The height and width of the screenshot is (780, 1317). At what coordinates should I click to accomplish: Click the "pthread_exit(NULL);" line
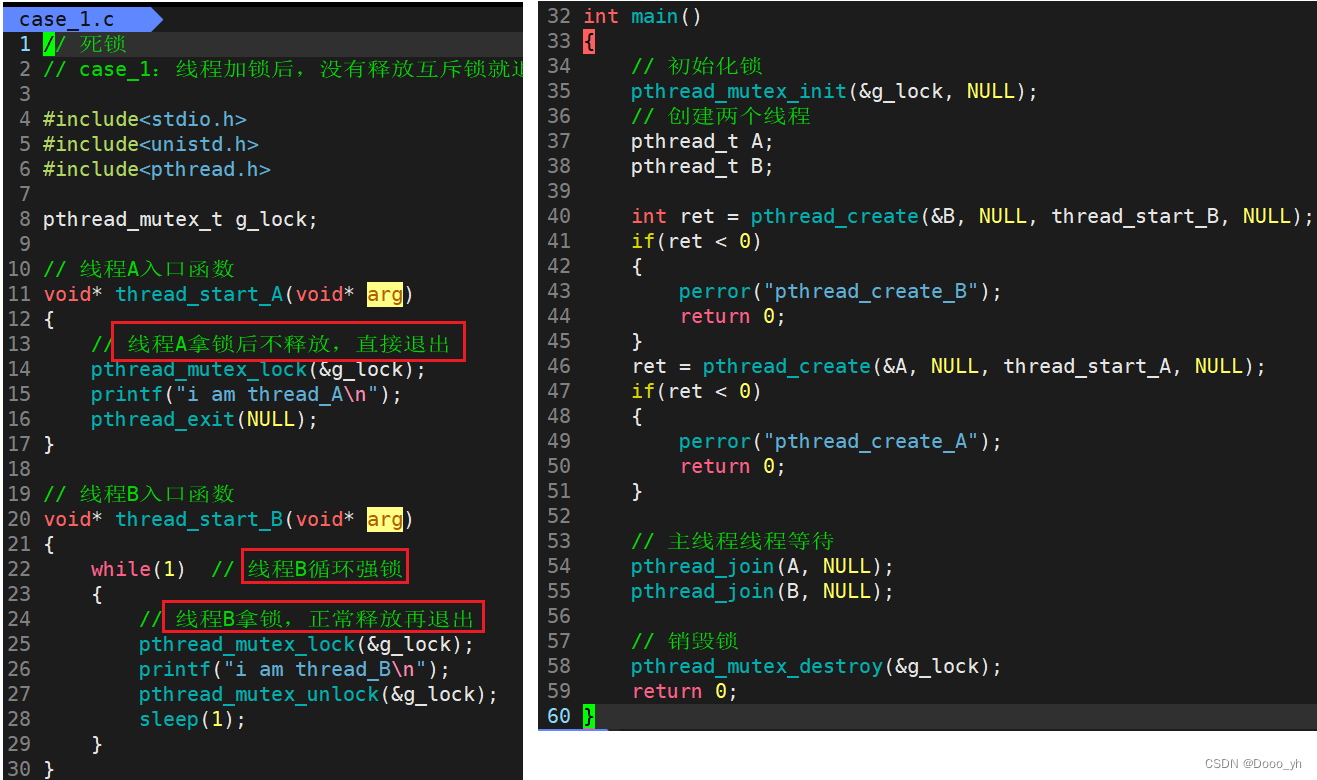pos(204,419)
